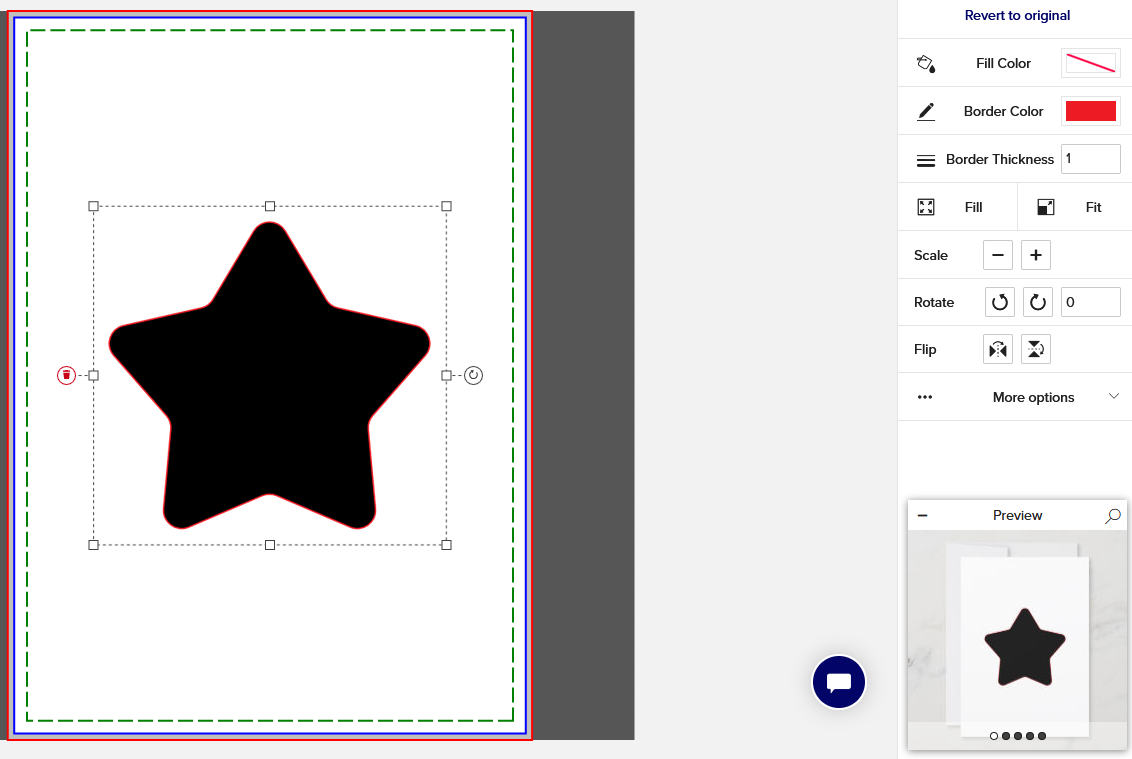Click the Revert to original link
The width and height of the screenshot is (1132, 759).
coord(1016,15)
